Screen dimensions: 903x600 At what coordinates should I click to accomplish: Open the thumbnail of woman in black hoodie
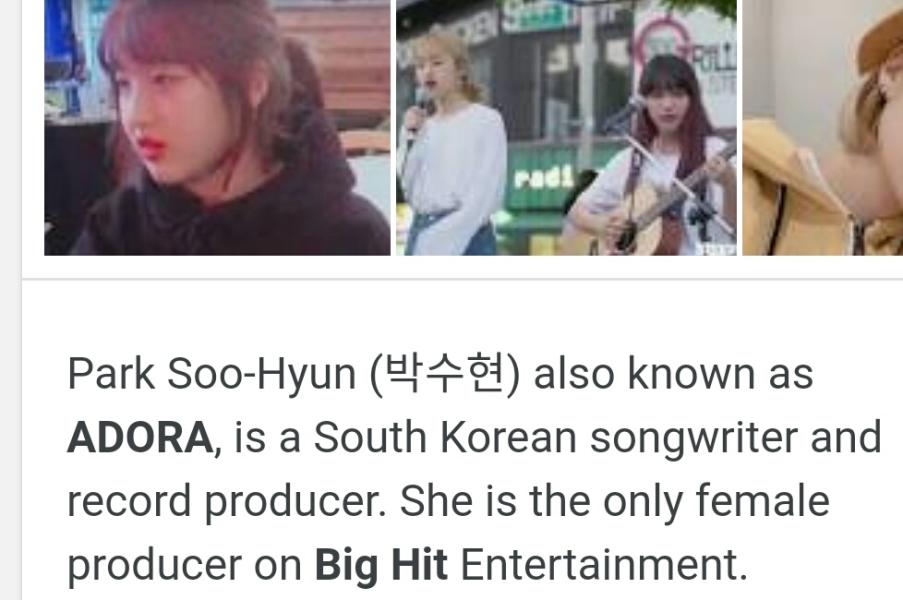(x=217, y=127)
